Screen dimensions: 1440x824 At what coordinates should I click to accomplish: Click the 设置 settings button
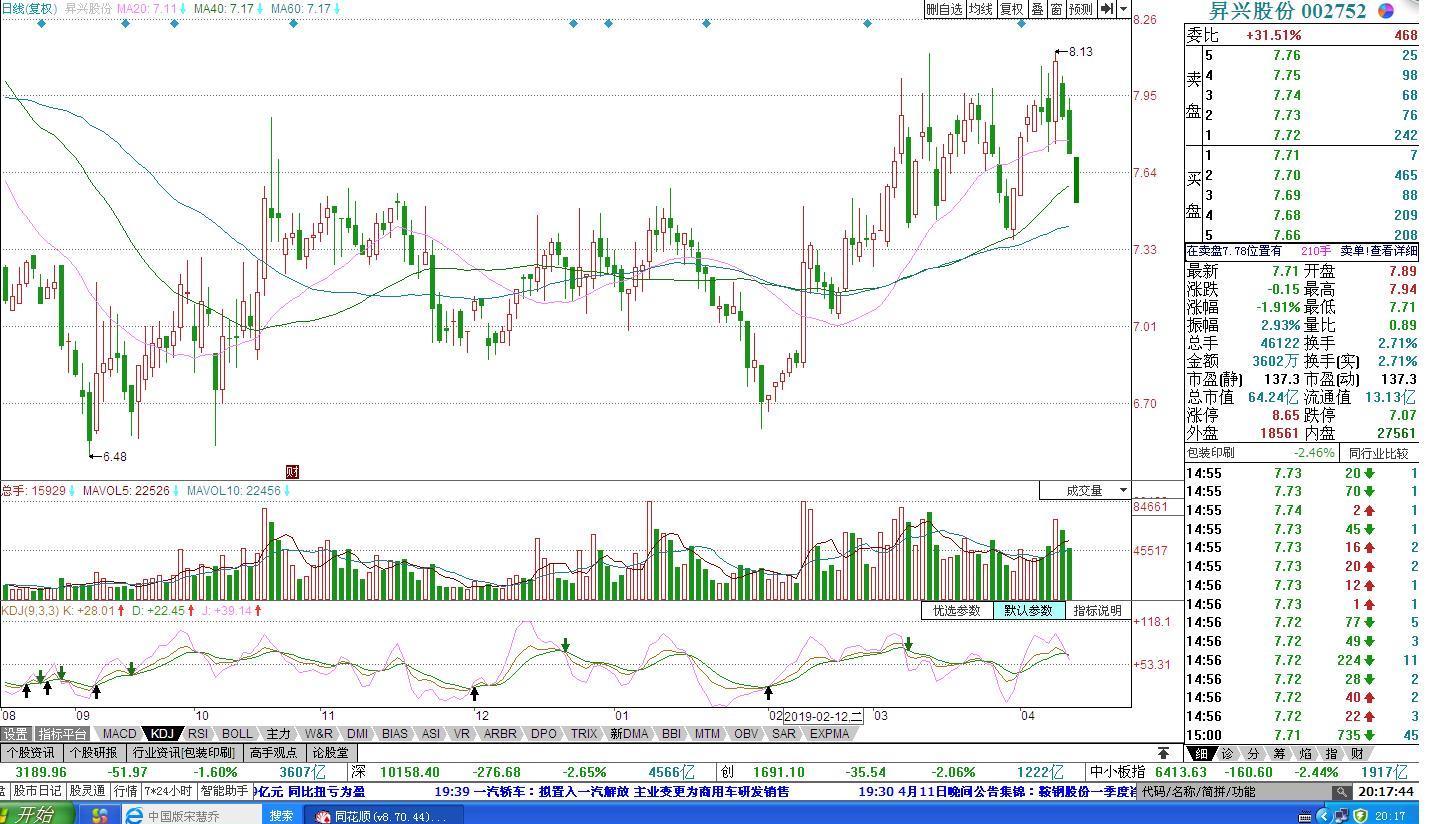pyautogui.click(x=15, y=734)
